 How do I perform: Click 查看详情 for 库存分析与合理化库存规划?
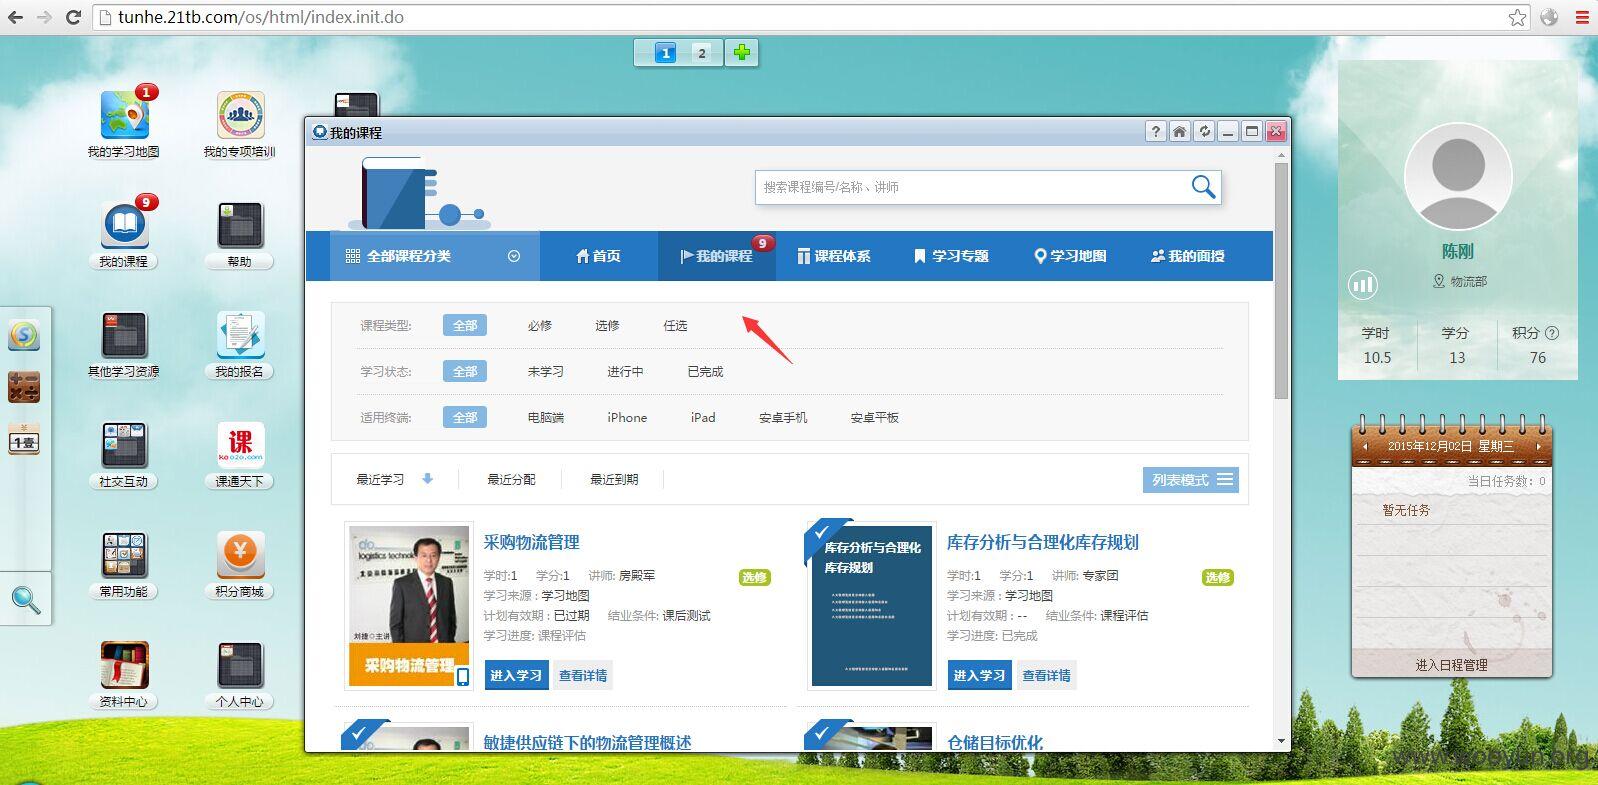pos(1046,676)
